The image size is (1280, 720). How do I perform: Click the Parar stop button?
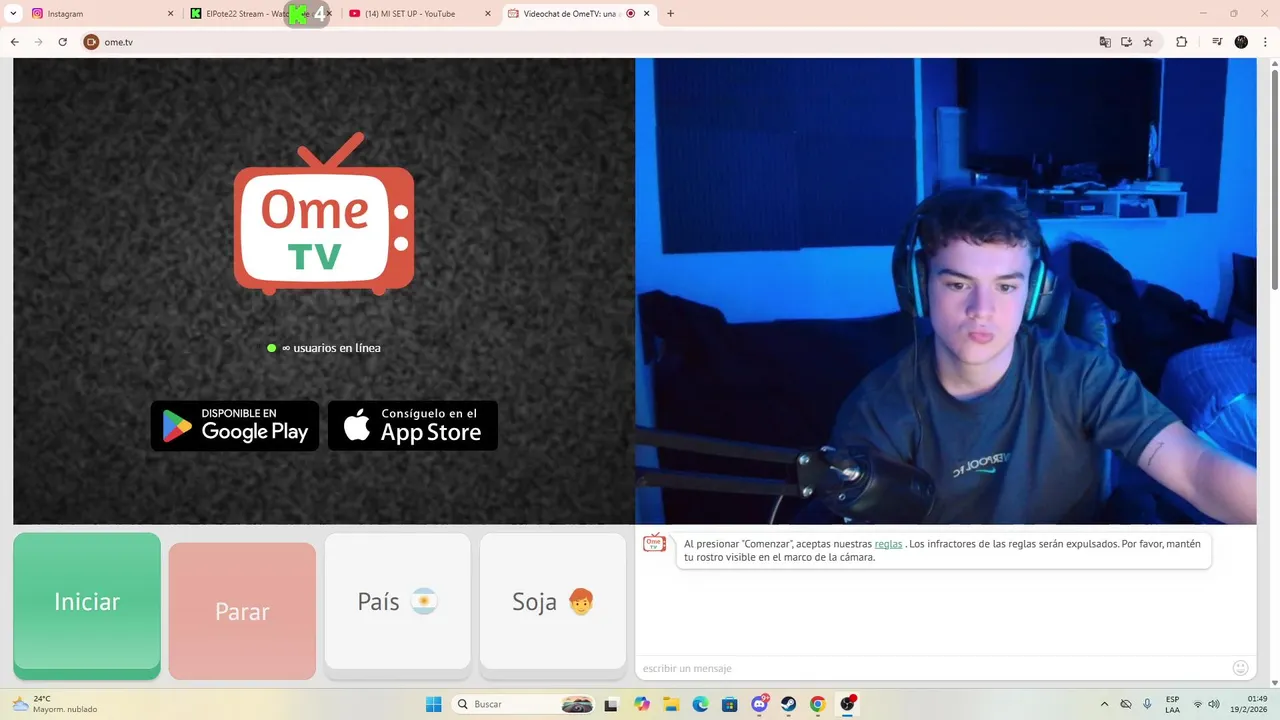click(x=242, y=611)
